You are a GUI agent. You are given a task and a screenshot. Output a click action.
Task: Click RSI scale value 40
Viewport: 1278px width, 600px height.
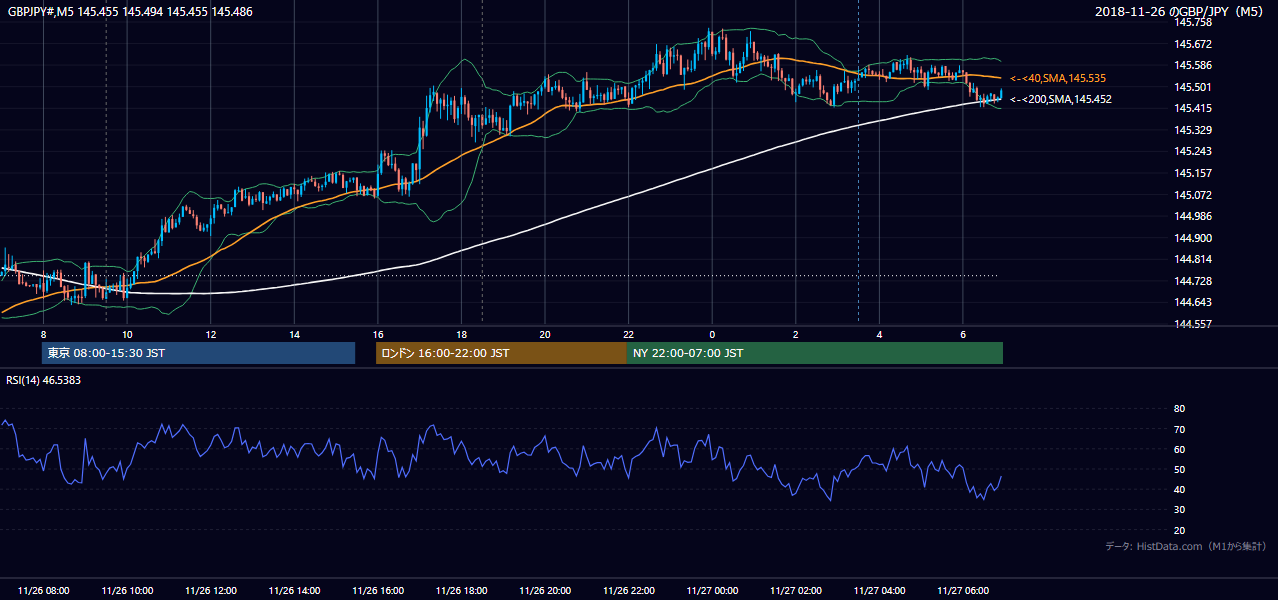click(1179, 489)
